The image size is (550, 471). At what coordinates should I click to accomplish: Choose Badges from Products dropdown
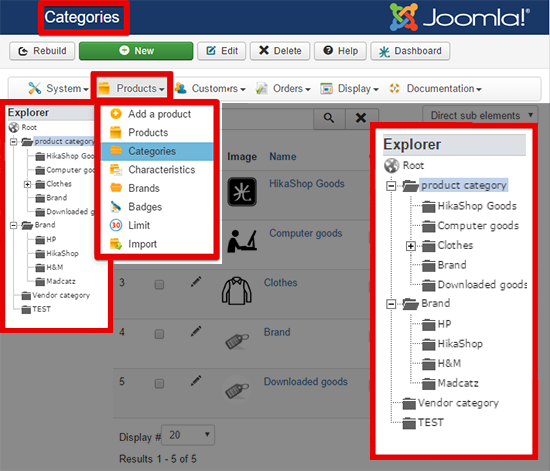pyautogui.click(x=157, y=207)
